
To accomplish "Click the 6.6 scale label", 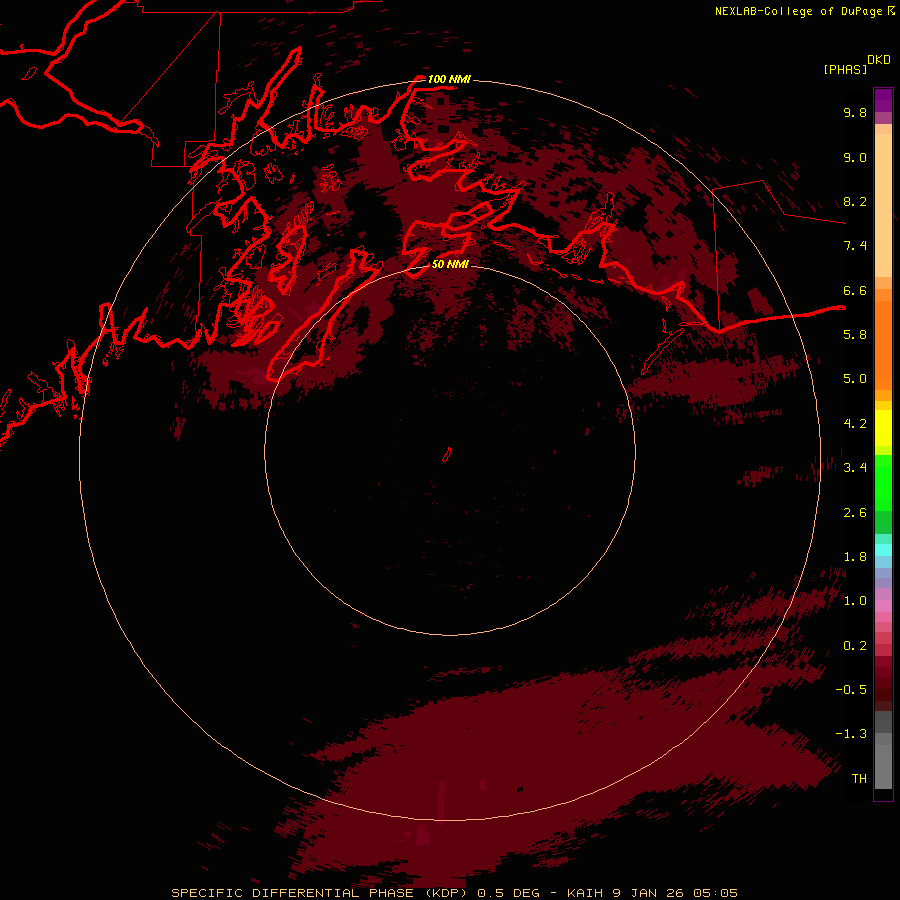I will pos(855,290).
